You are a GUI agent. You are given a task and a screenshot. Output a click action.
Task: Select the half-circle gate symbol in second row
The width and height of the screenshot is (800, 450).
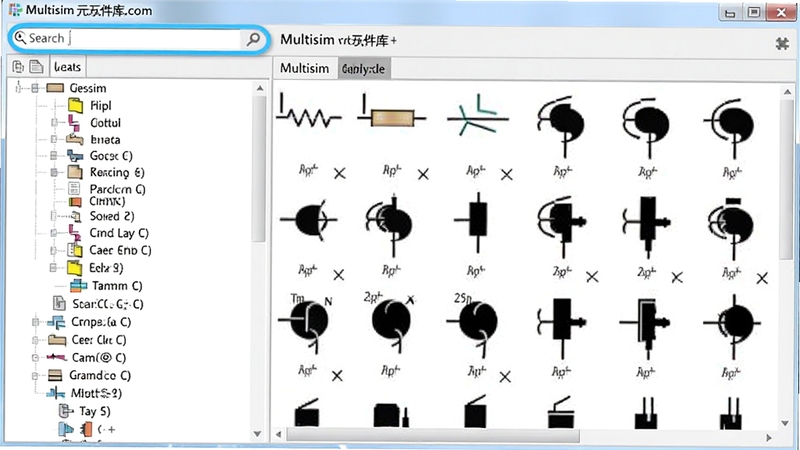309,219
